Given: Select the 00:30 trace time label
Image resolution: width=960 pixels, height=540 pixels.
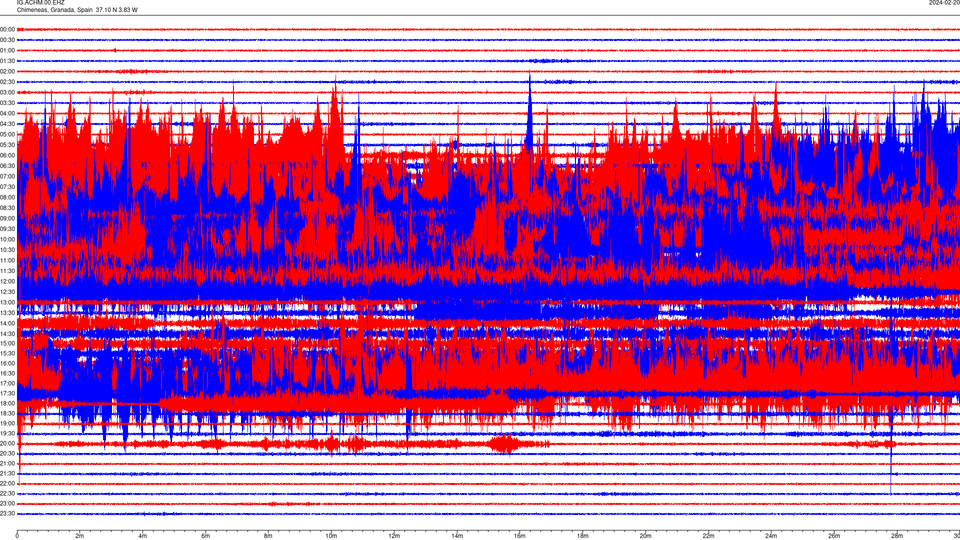Looking at the screenshot, I should [7, 40].
